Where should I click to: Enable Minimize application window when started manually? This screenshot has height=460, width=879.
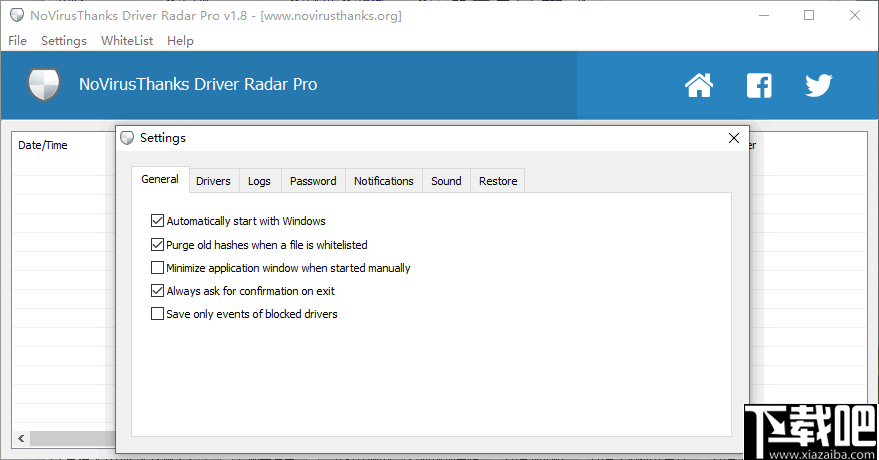(x=157, y=268)
